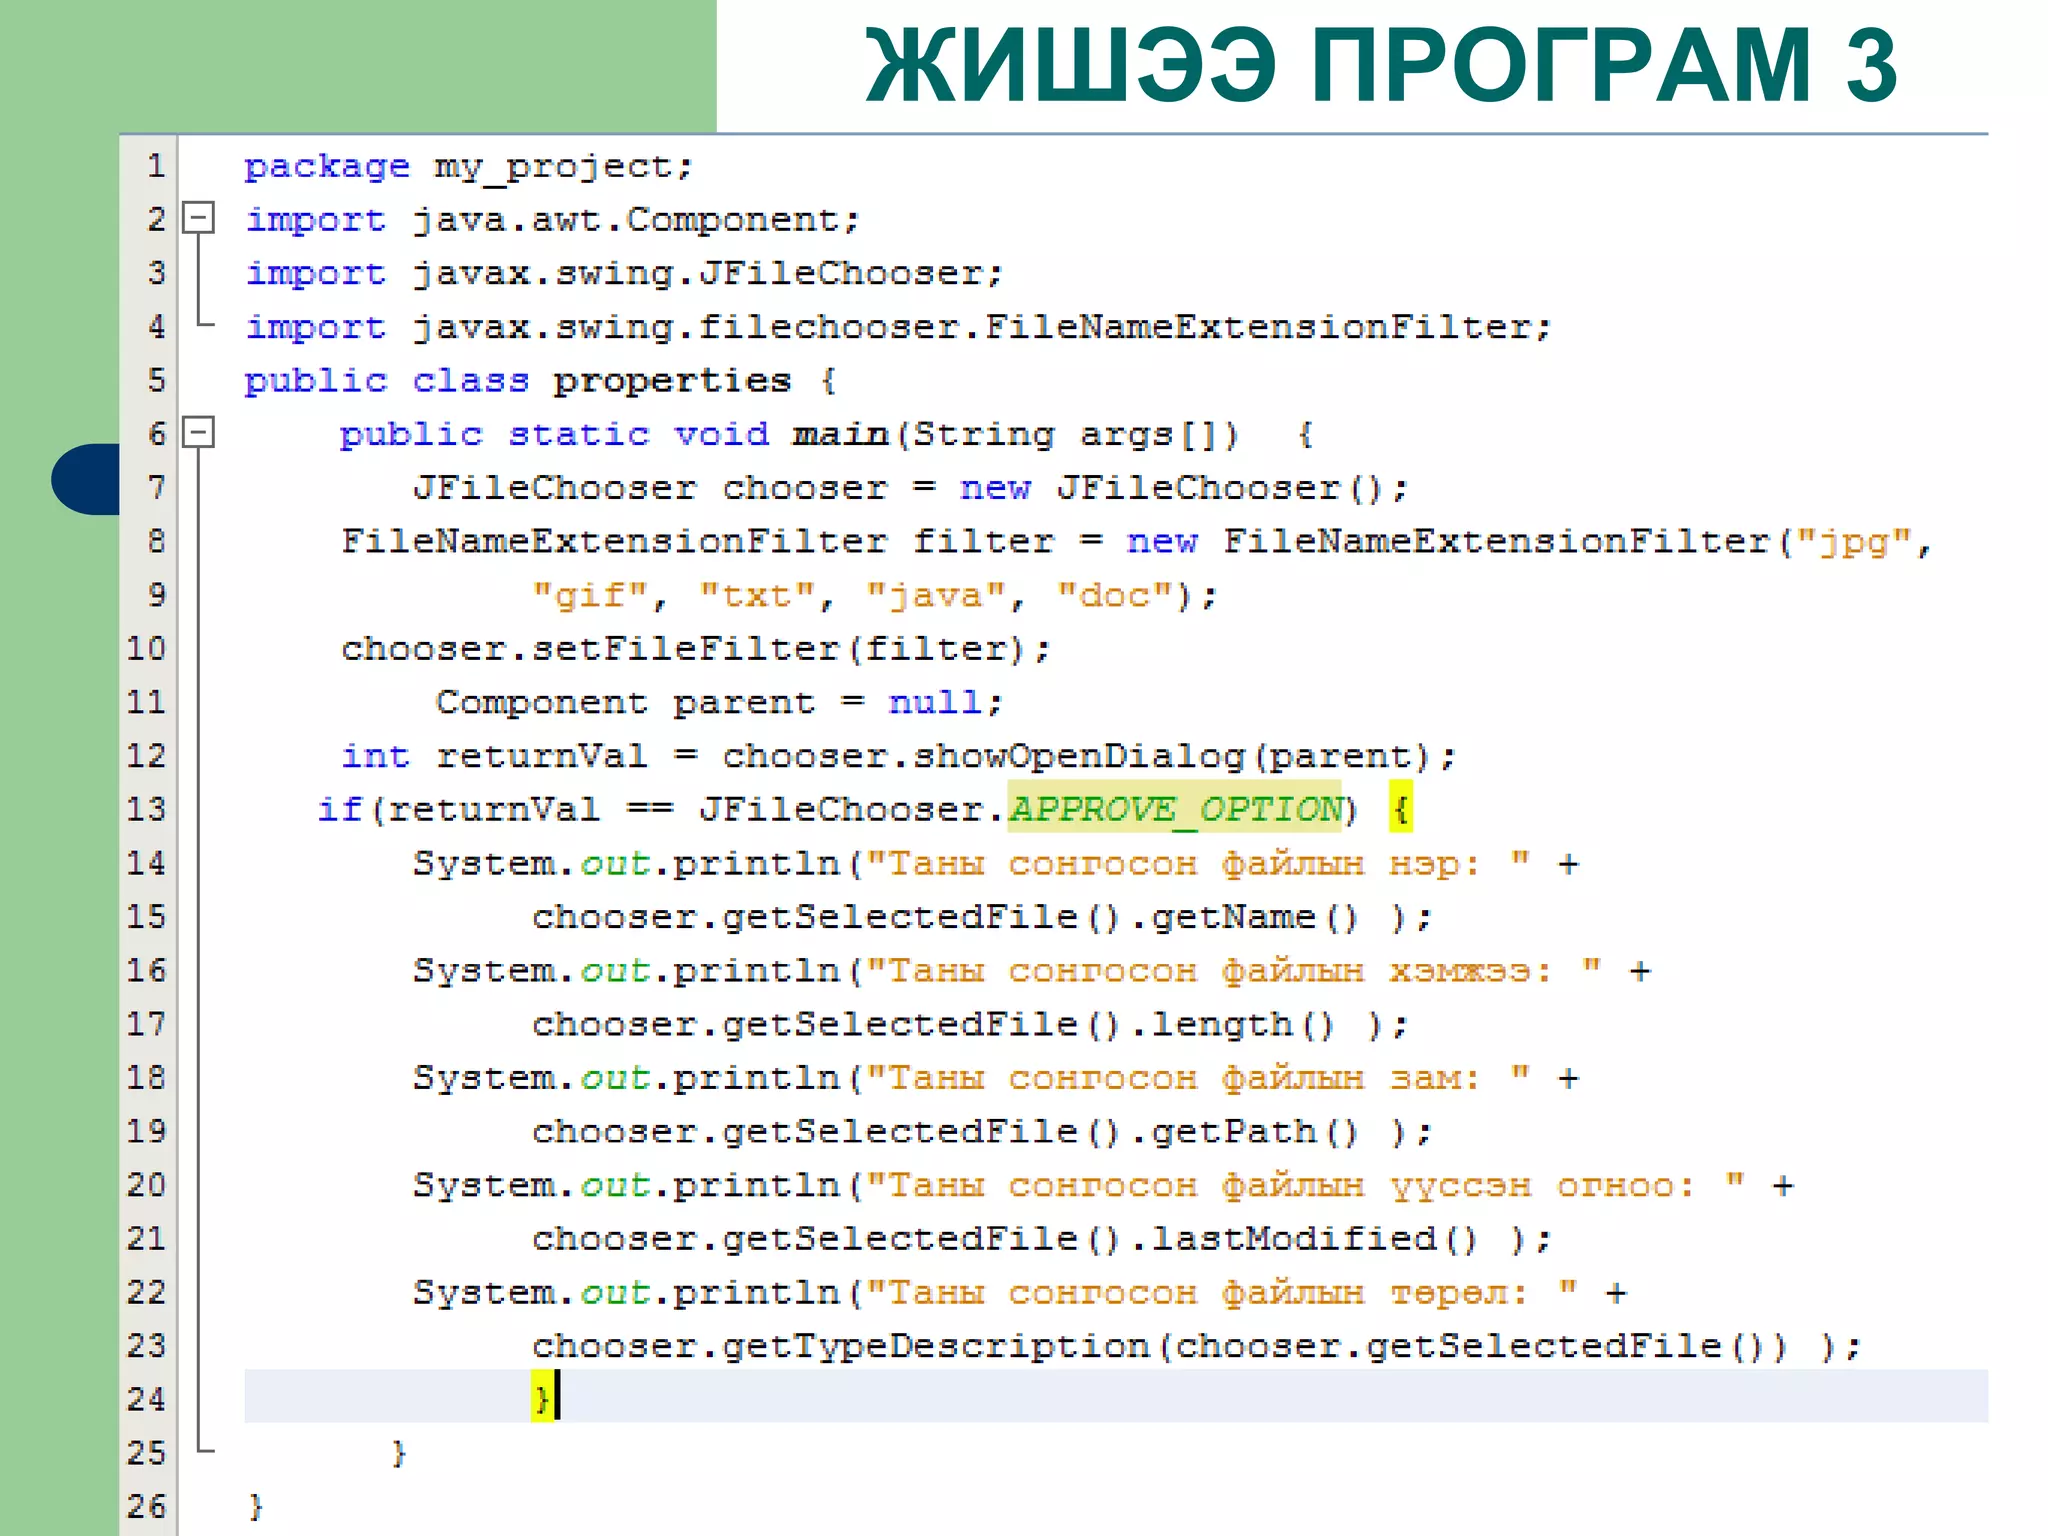The image size is (2048, 1536).
Task: Click line number 26 in gutter
Action: tap(146, 1505)
